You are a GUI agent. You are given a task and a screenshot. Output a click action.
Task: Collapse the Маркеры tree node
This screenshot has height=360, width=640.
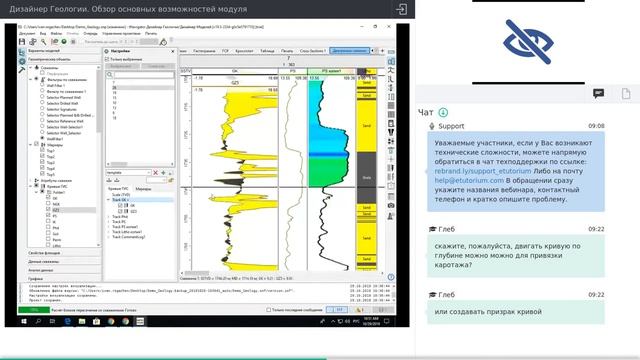[31, 144]
